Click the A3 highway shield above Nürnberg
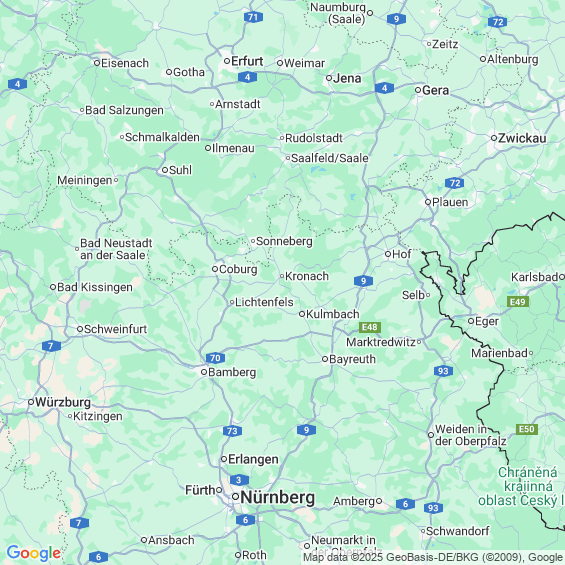Image resolution: width=565 pixels, height=565 pixels. 239,480
